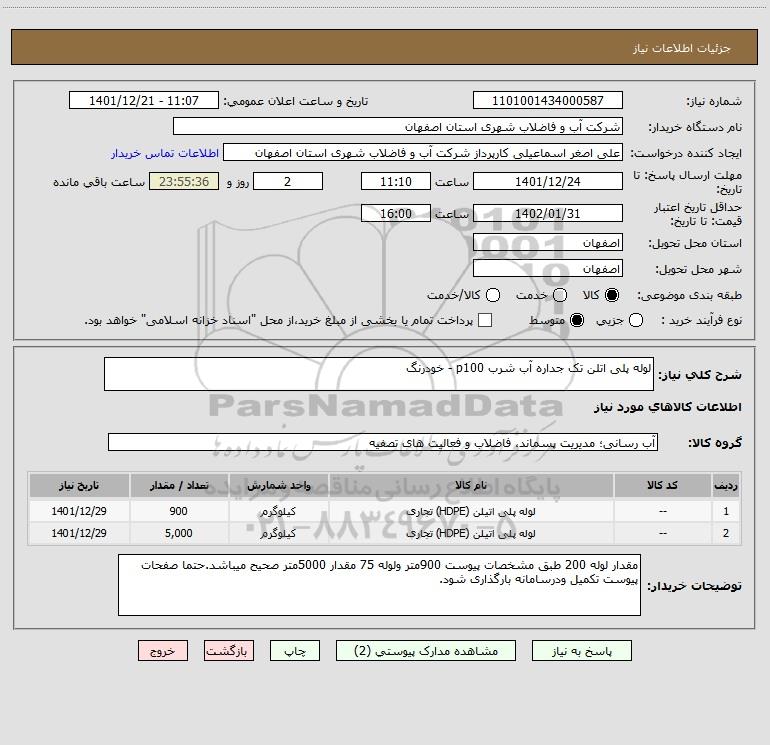The image size is (770, 745).
Task: Click the quantity 5,000 cell
Action: pos(179,533)
